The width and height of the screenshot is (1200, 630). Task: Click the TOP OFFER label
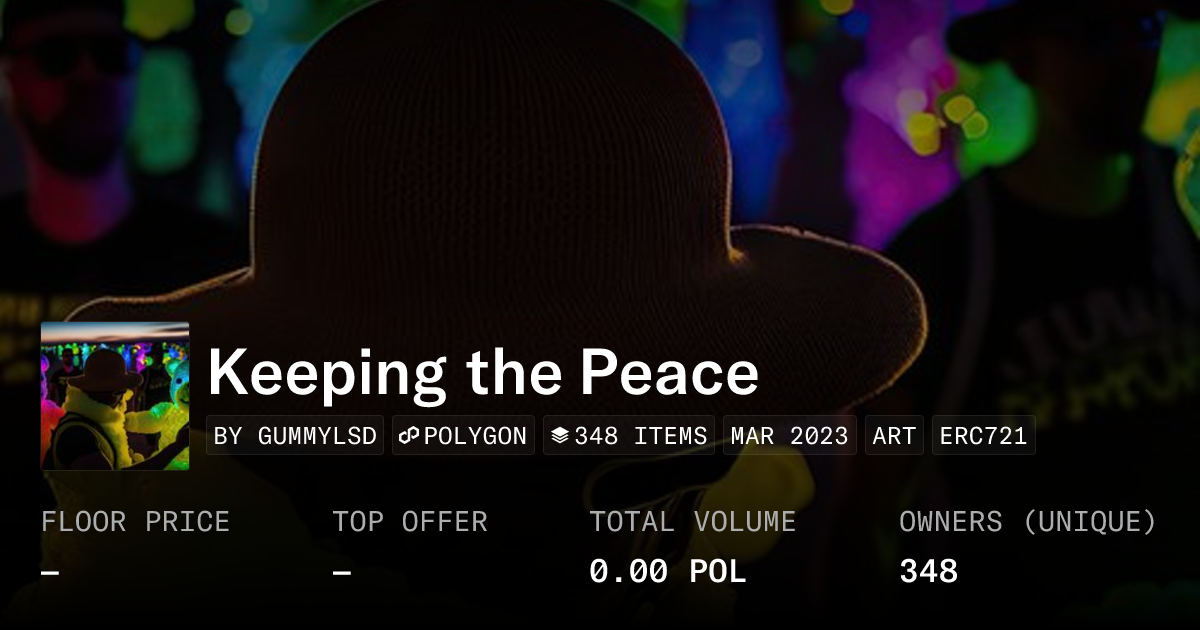410,522
